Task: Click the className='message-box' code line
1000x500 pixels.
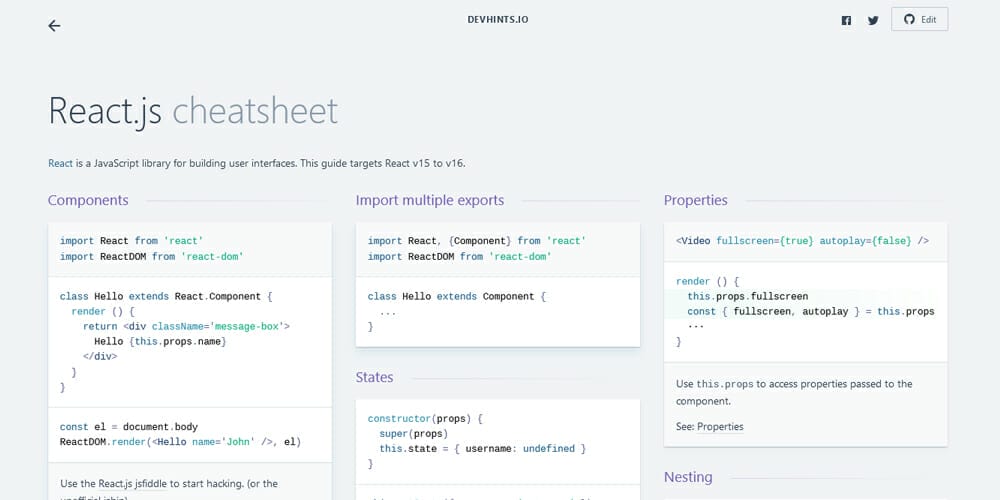Action: coord(186,327)
